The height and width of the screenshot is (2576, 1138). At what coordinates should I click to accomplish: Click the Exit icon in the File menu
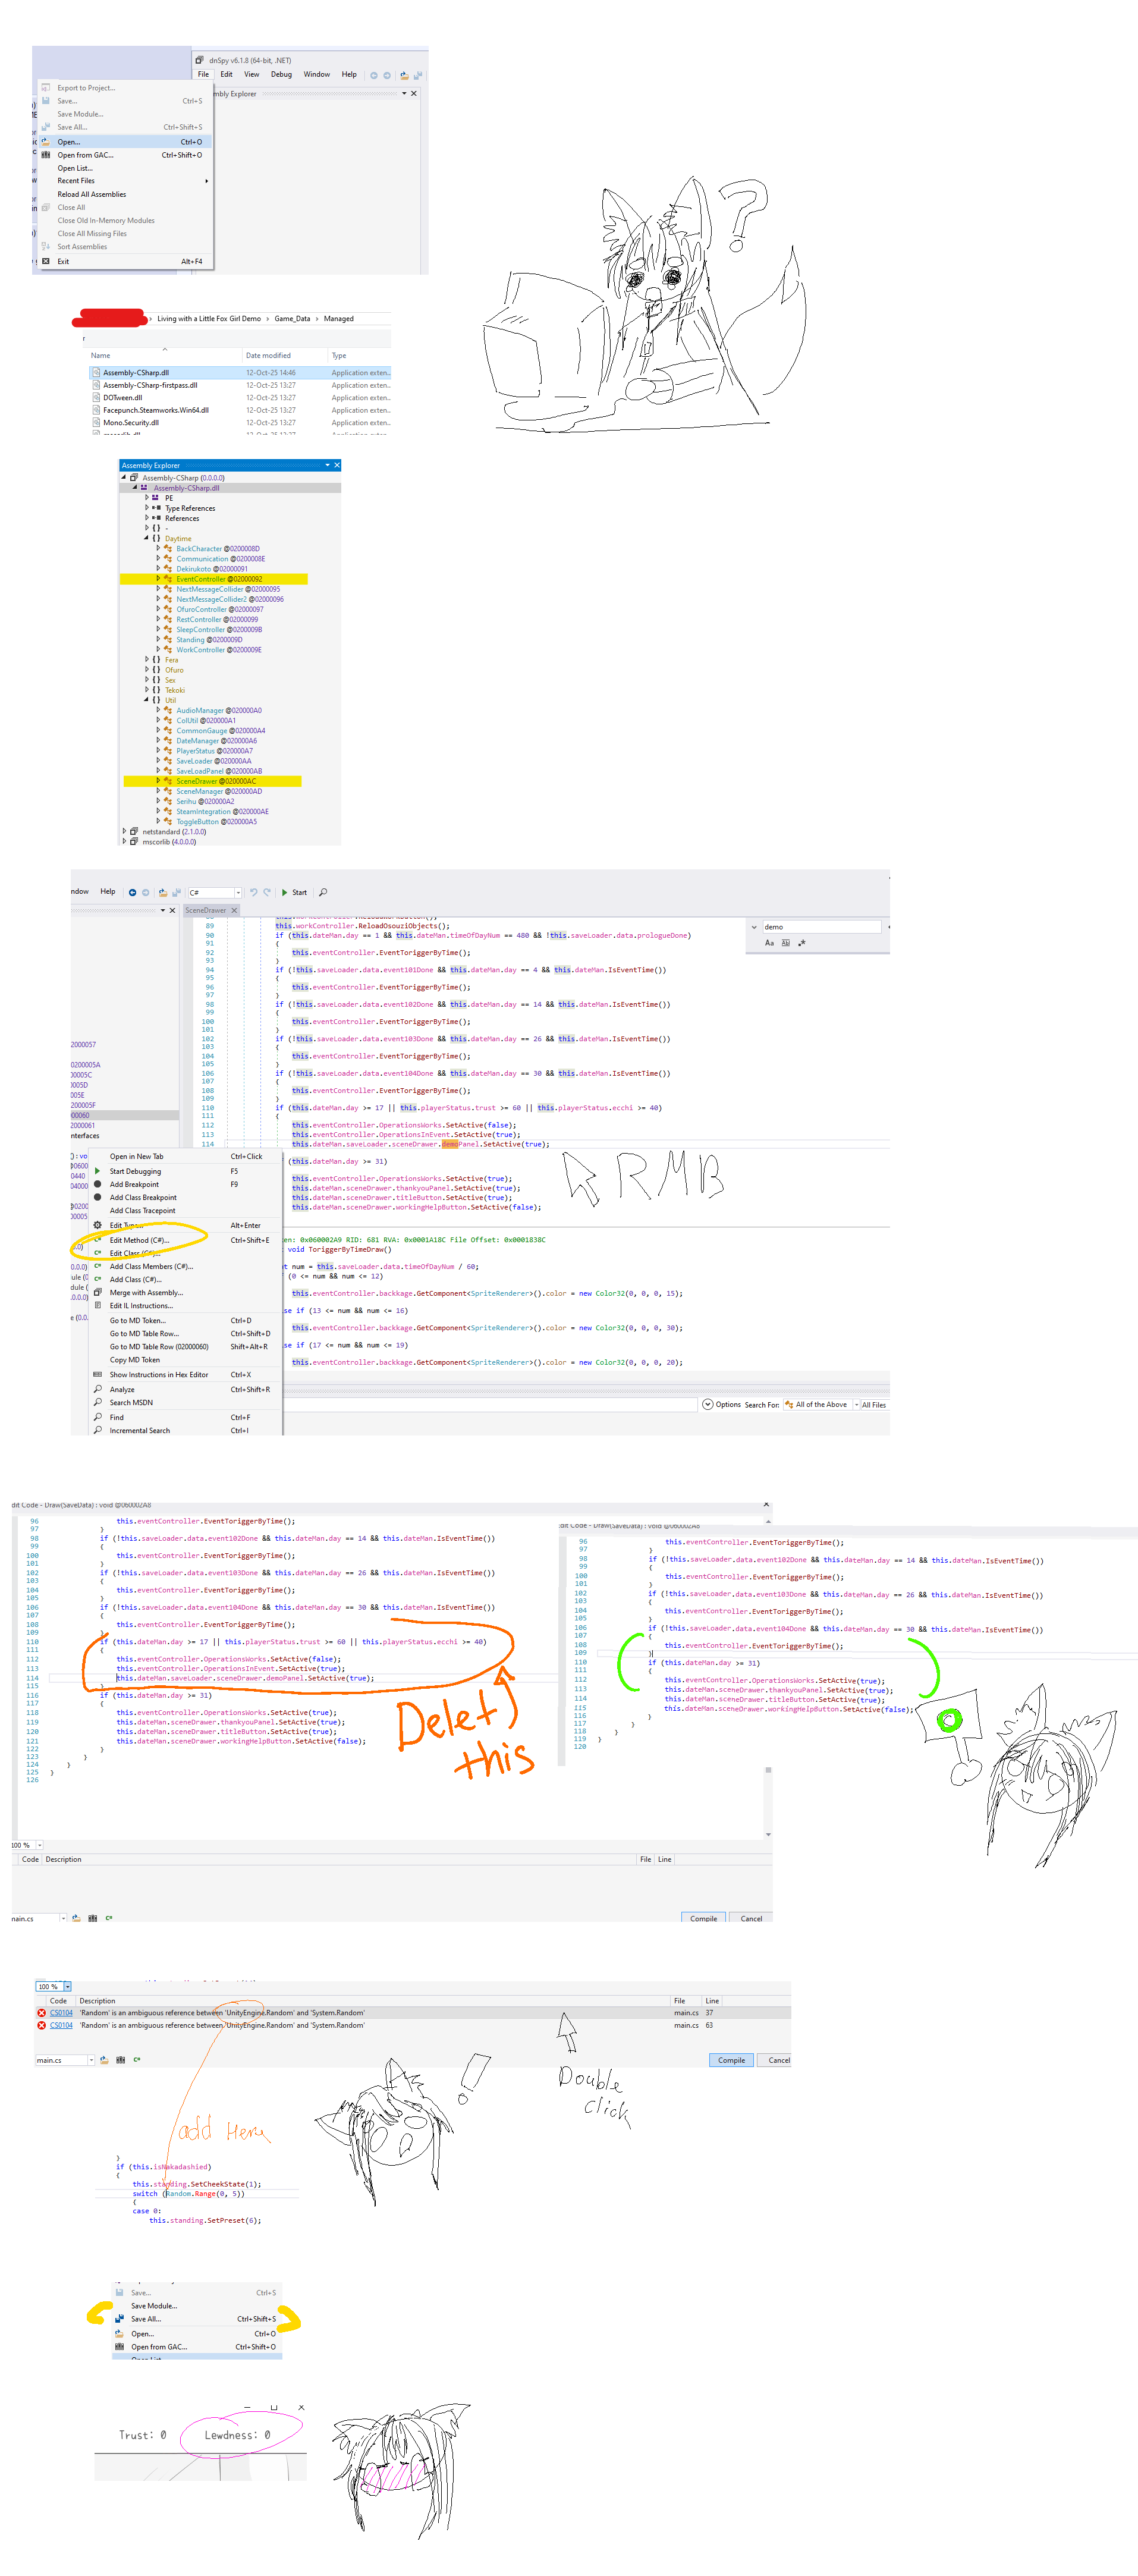tap(46, 261)
